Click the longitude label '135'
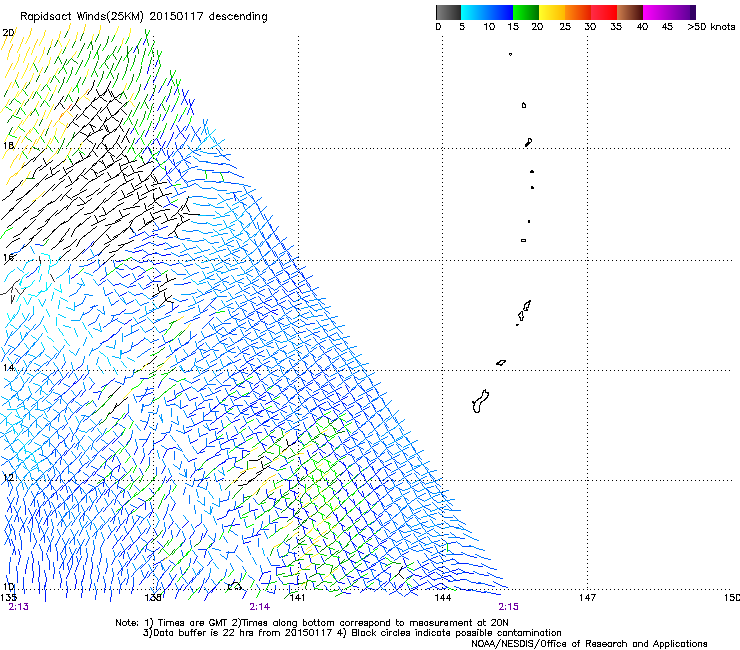740x650 pixels. 8,597
